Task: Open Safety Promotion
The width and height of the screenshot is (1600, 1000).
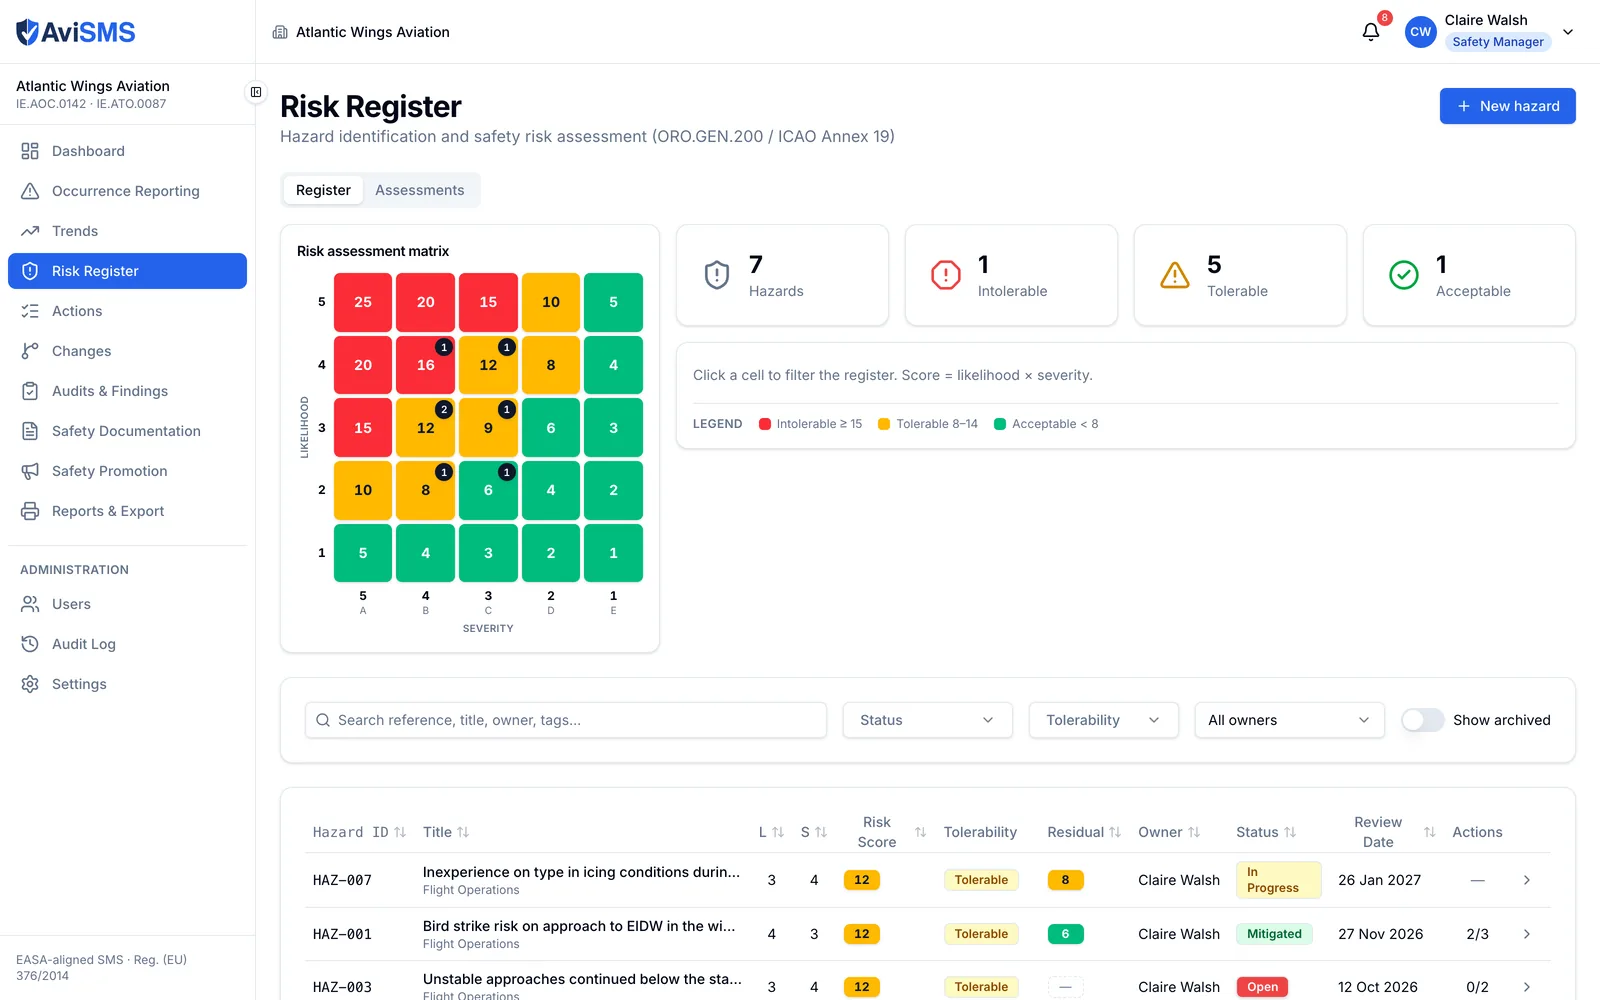Action: pyautogui.click(x=127, y=471)
